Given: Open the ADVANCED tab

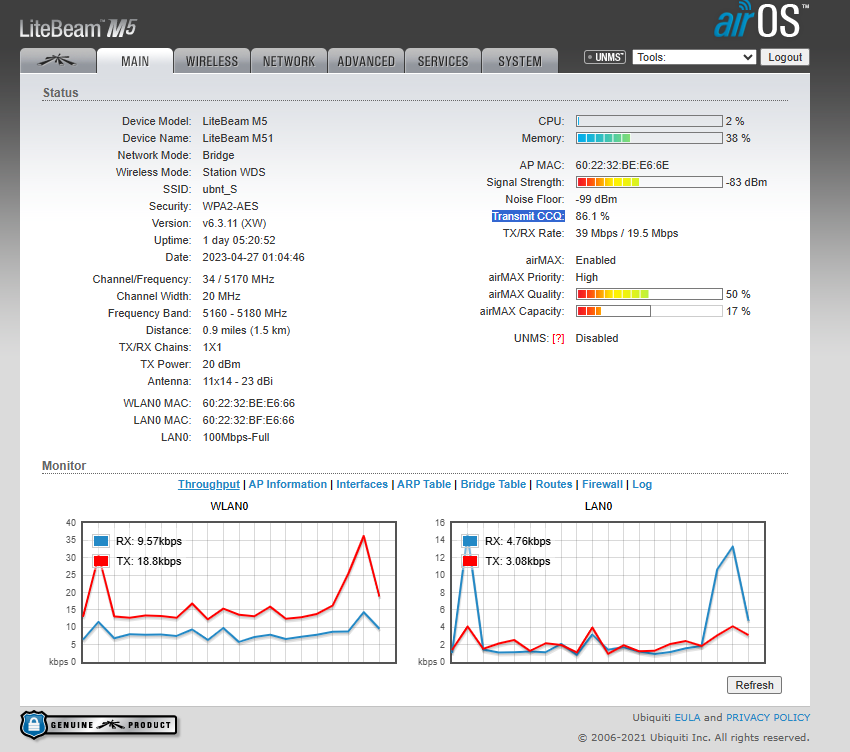Looking at the screenshot, I should (x=366, y=61).
